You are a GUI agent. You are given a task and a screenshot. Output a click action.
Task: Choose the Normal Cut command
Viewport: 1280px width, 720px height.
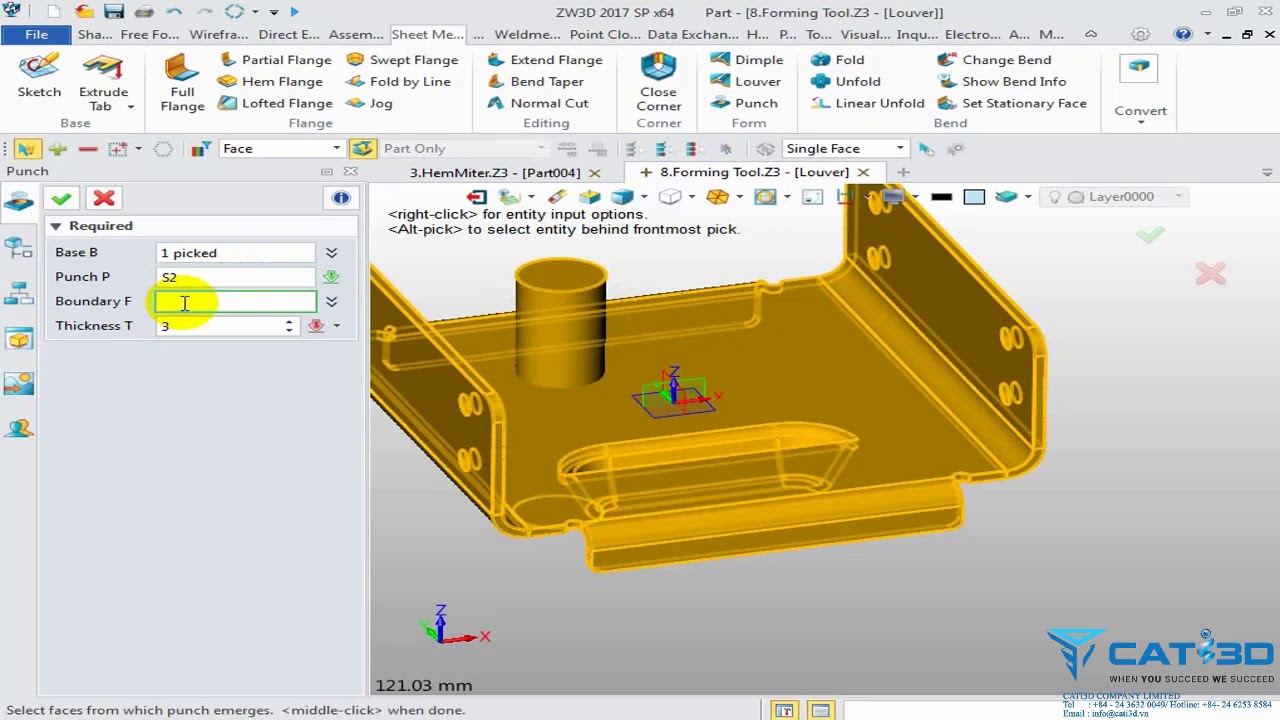pos(538,103)
